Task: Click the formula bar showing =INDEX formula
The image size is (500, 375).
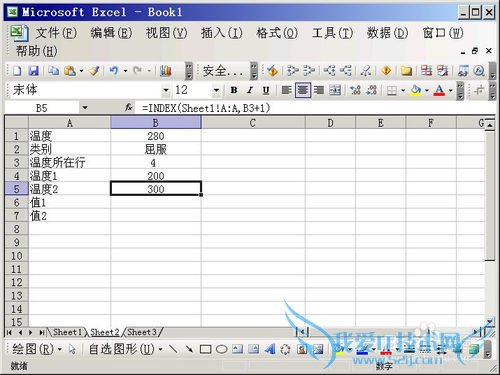Action: pyautogui.click(x=315, y=108)
